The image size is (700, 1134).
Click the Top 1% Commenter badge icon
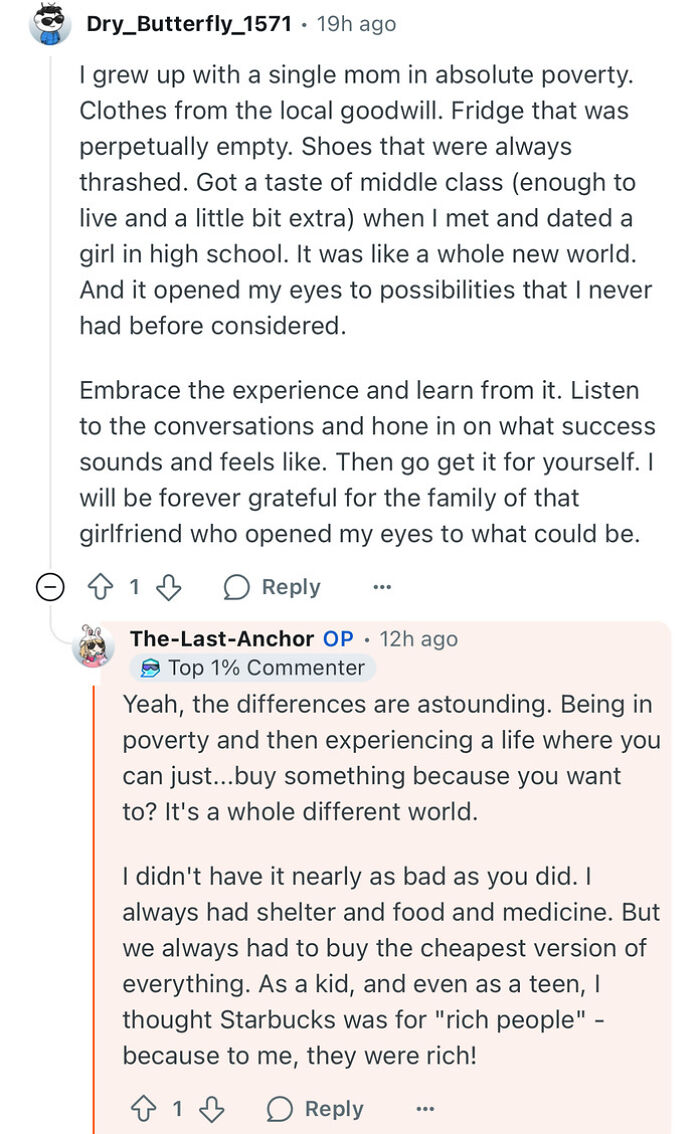150,668
